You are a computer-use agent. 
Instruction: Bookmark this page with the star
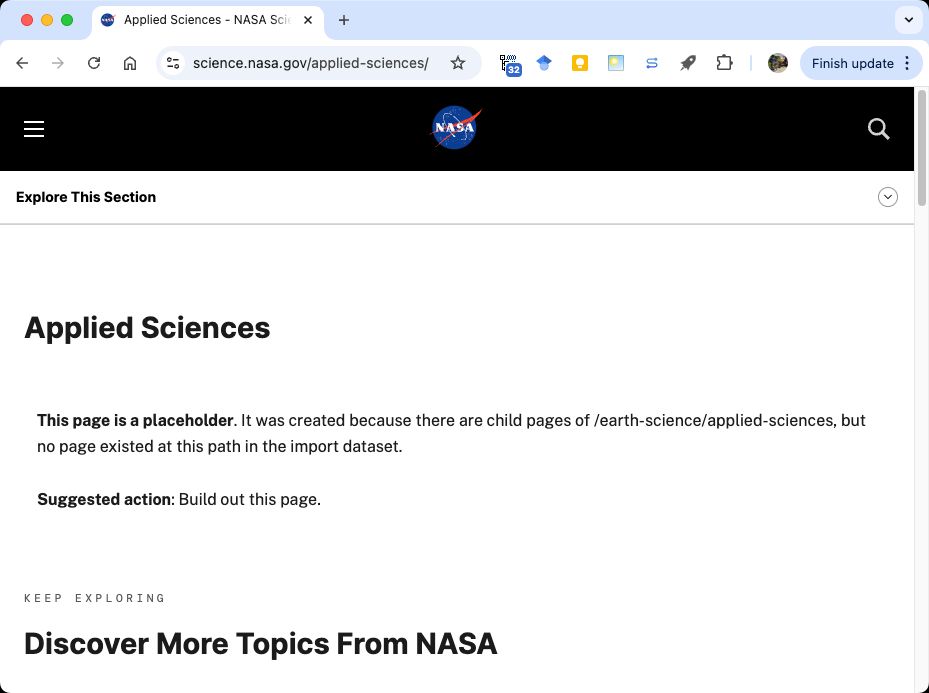pos(458,63)
